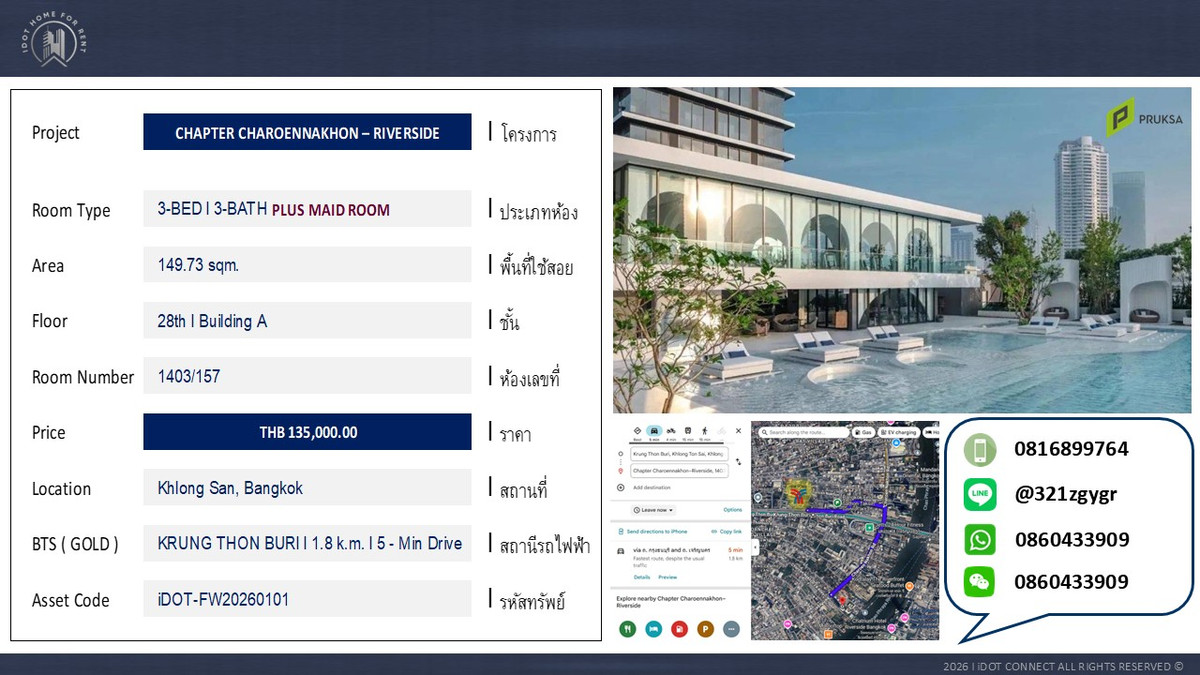Click the green Restaurants explore icon
This screenshot has width=1200, height=675.
coord(626,629)
